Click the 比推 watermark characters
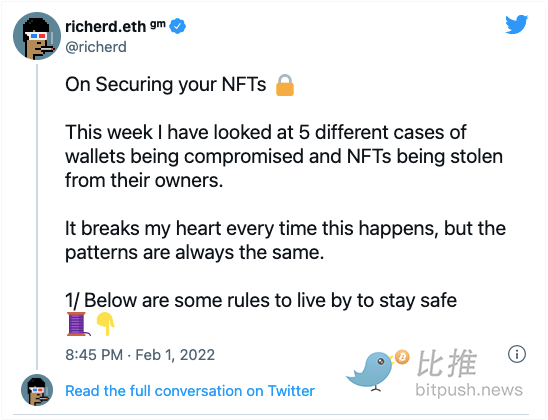 (446, 363)
